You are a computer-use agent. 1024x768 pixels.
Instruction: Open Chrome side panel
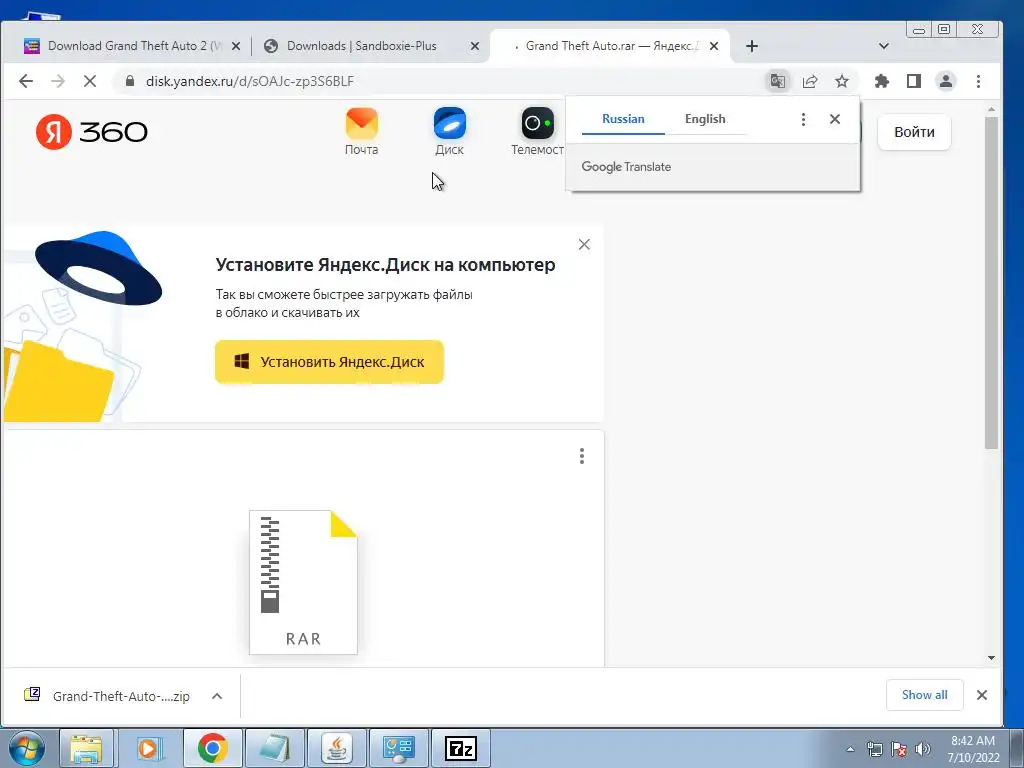(x=914, y=81)
